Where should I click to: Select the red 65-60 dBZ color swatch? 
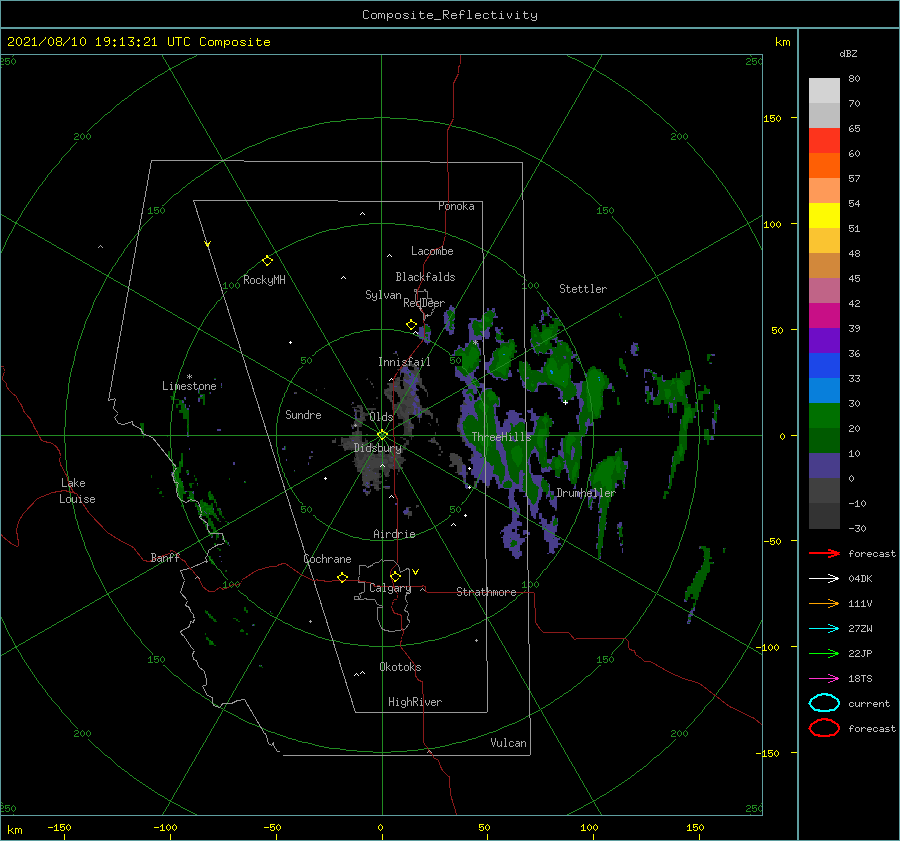click(x=824, y=141)
